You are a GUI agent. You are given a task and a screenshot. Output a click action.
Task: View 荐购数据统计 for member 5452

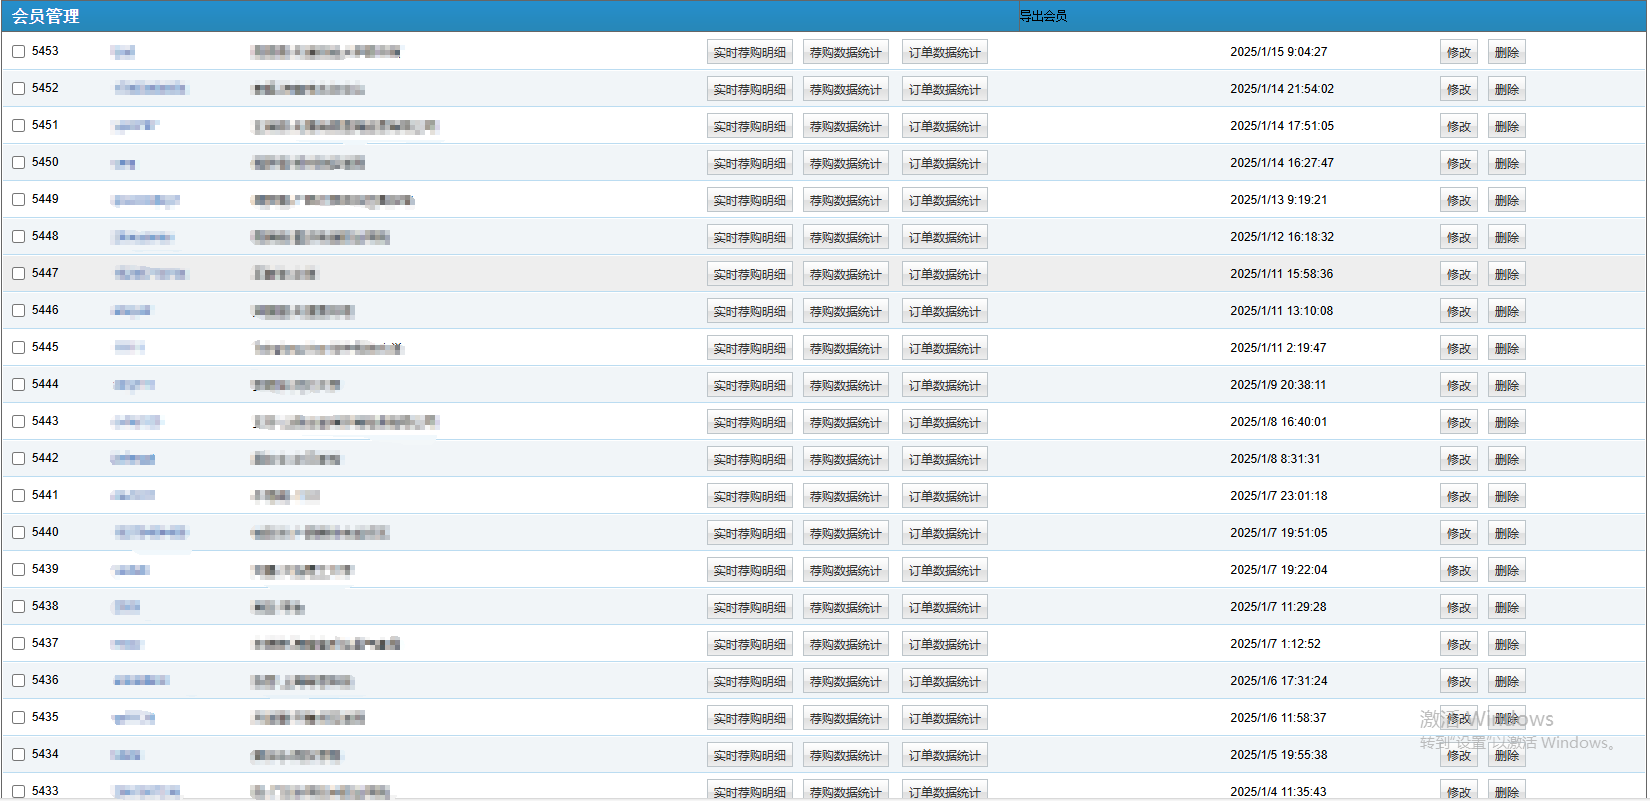coord(845,90)
